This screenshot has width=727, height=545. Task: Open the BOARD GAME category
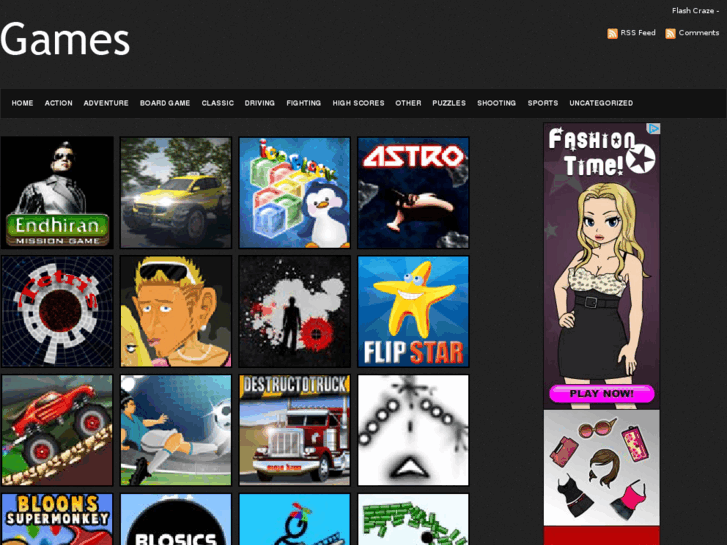point(165,103)
